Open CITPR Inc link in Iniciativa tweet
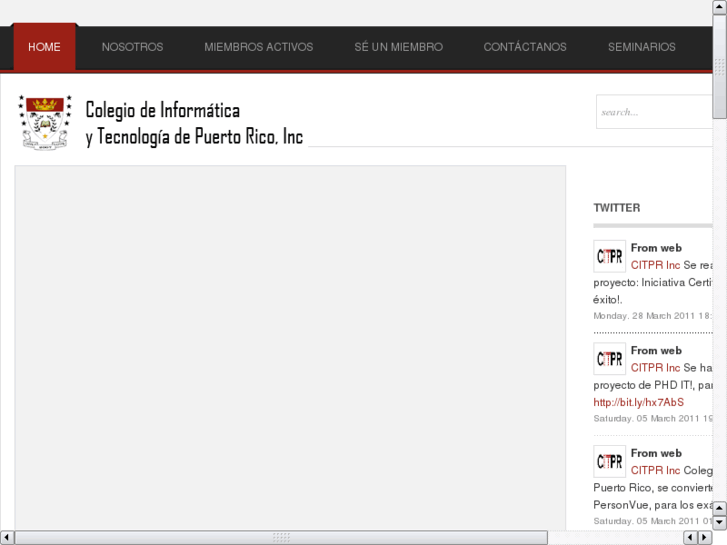Viewport: 727px width, 545px height. [655, 265]
